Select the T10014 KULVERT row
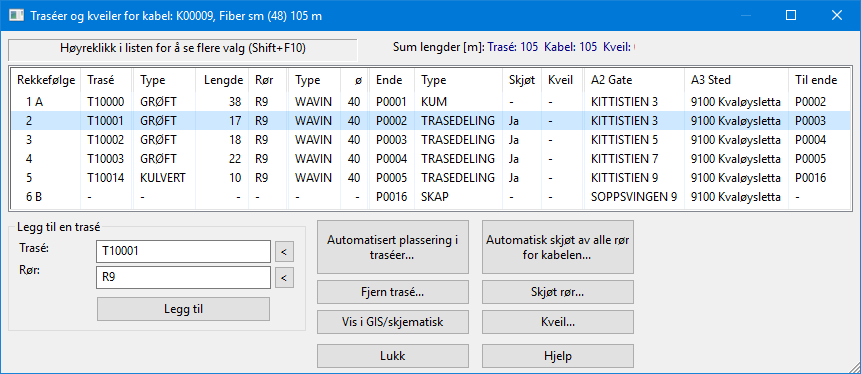The width and height of the screenshot is (861, 374). coord(431,178)
